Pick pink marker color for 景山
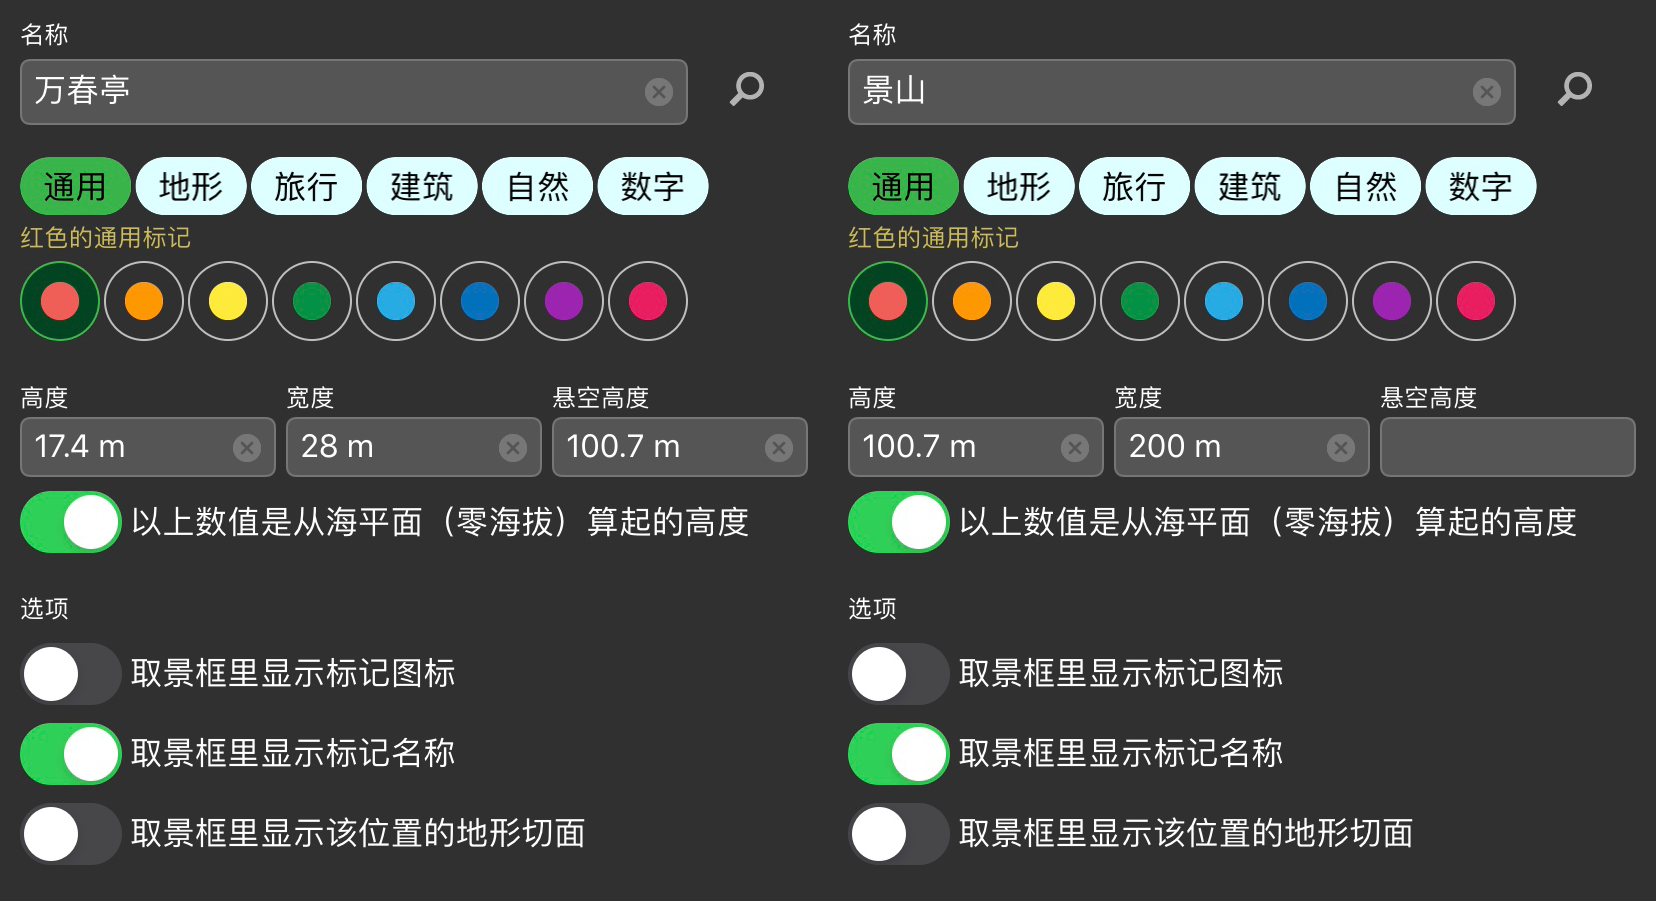 1476,301
